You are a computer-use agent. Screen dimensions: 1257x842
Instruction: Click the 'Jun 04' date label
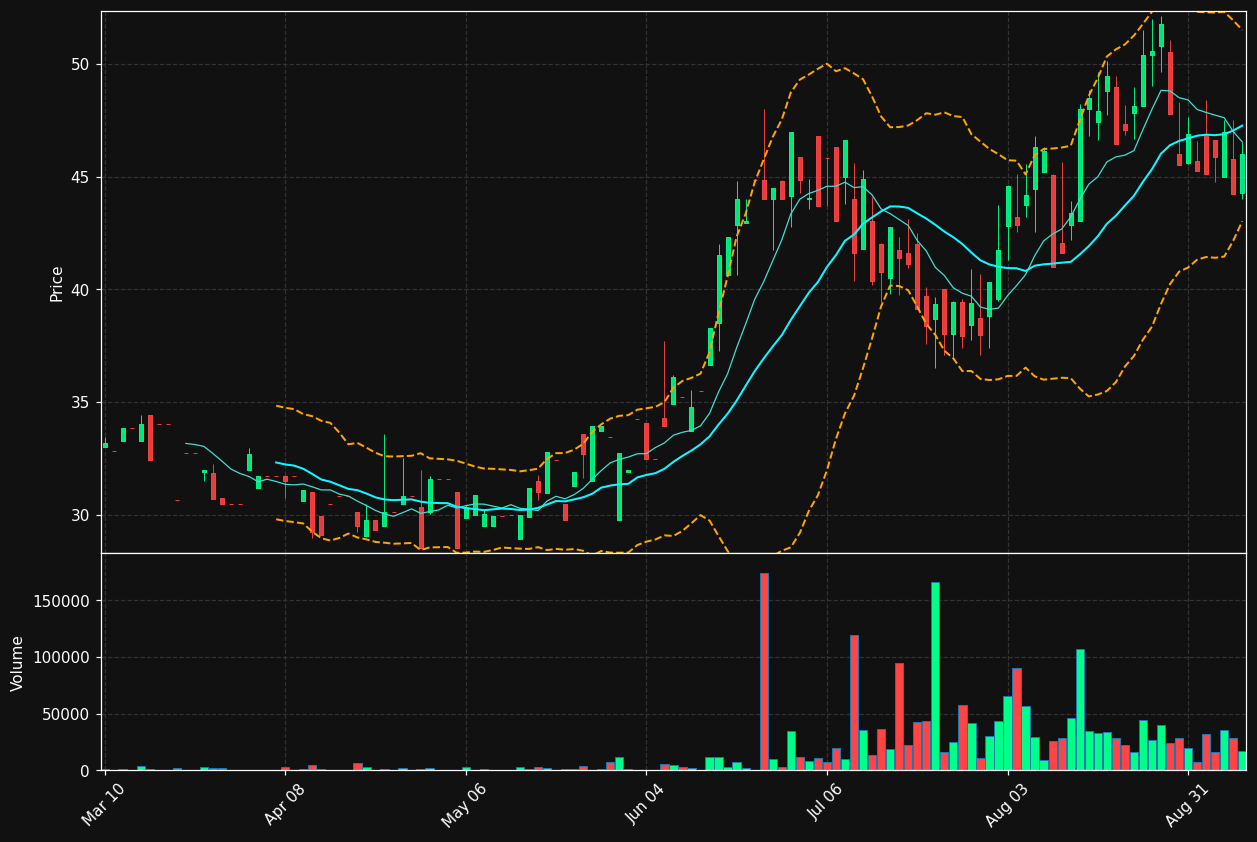tap(645, 804)
